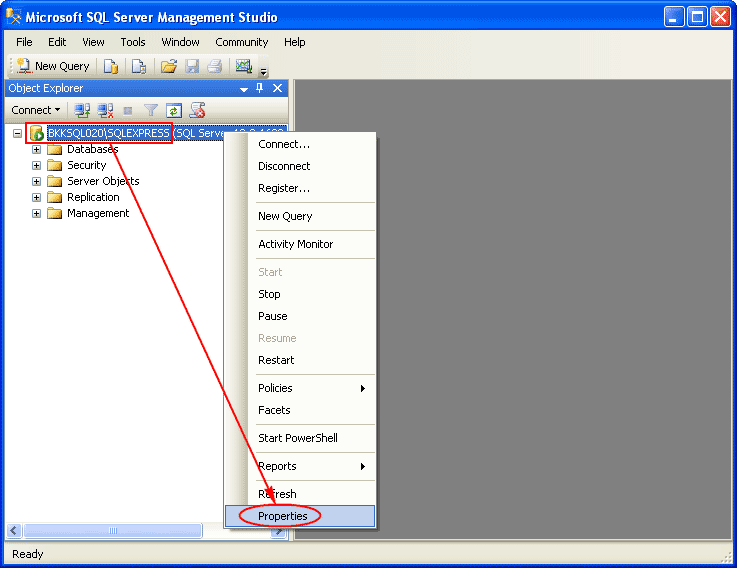The height and width of the screenshot is (568, 737).
Task: Choose Activity Monitor in the context menu
Action: click(x=300, y=245)
